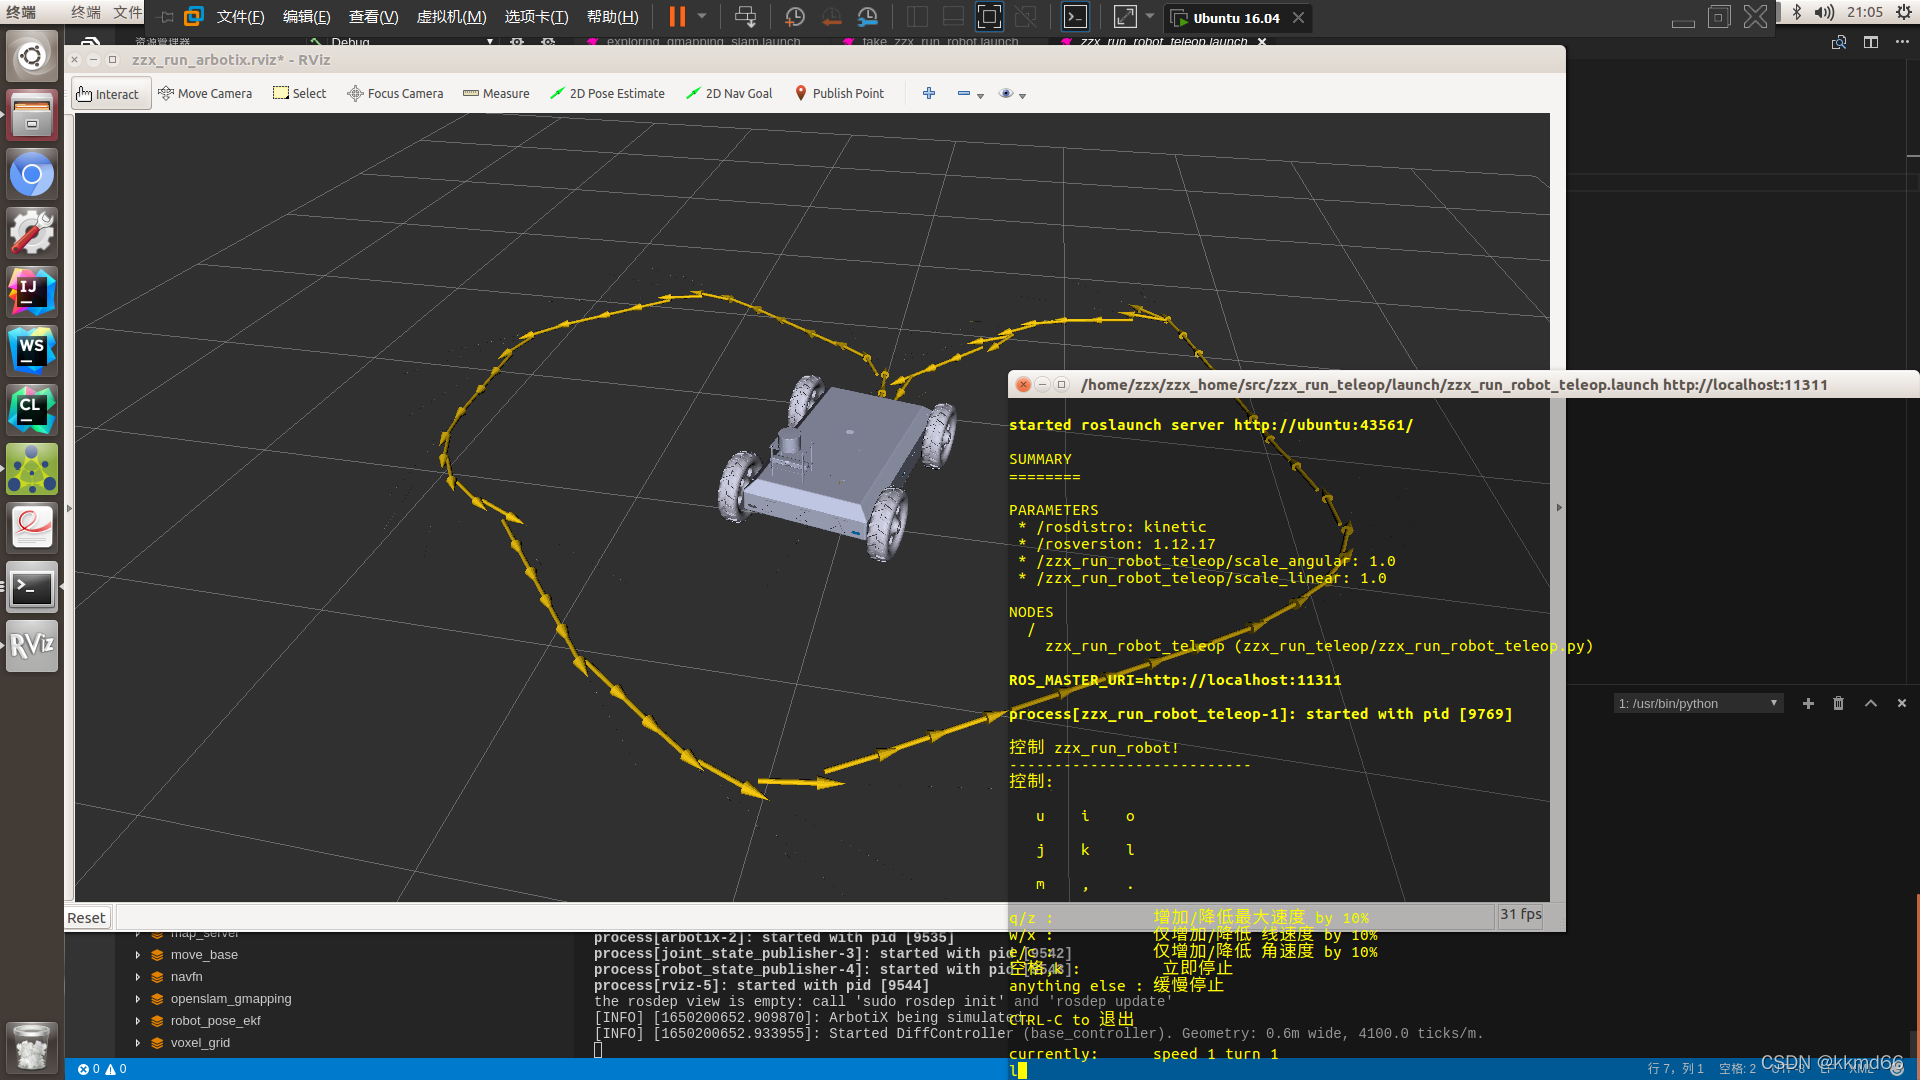Click the send Ctrl+Alt+Del icon

pyautogui.click(x=745, y=16)
